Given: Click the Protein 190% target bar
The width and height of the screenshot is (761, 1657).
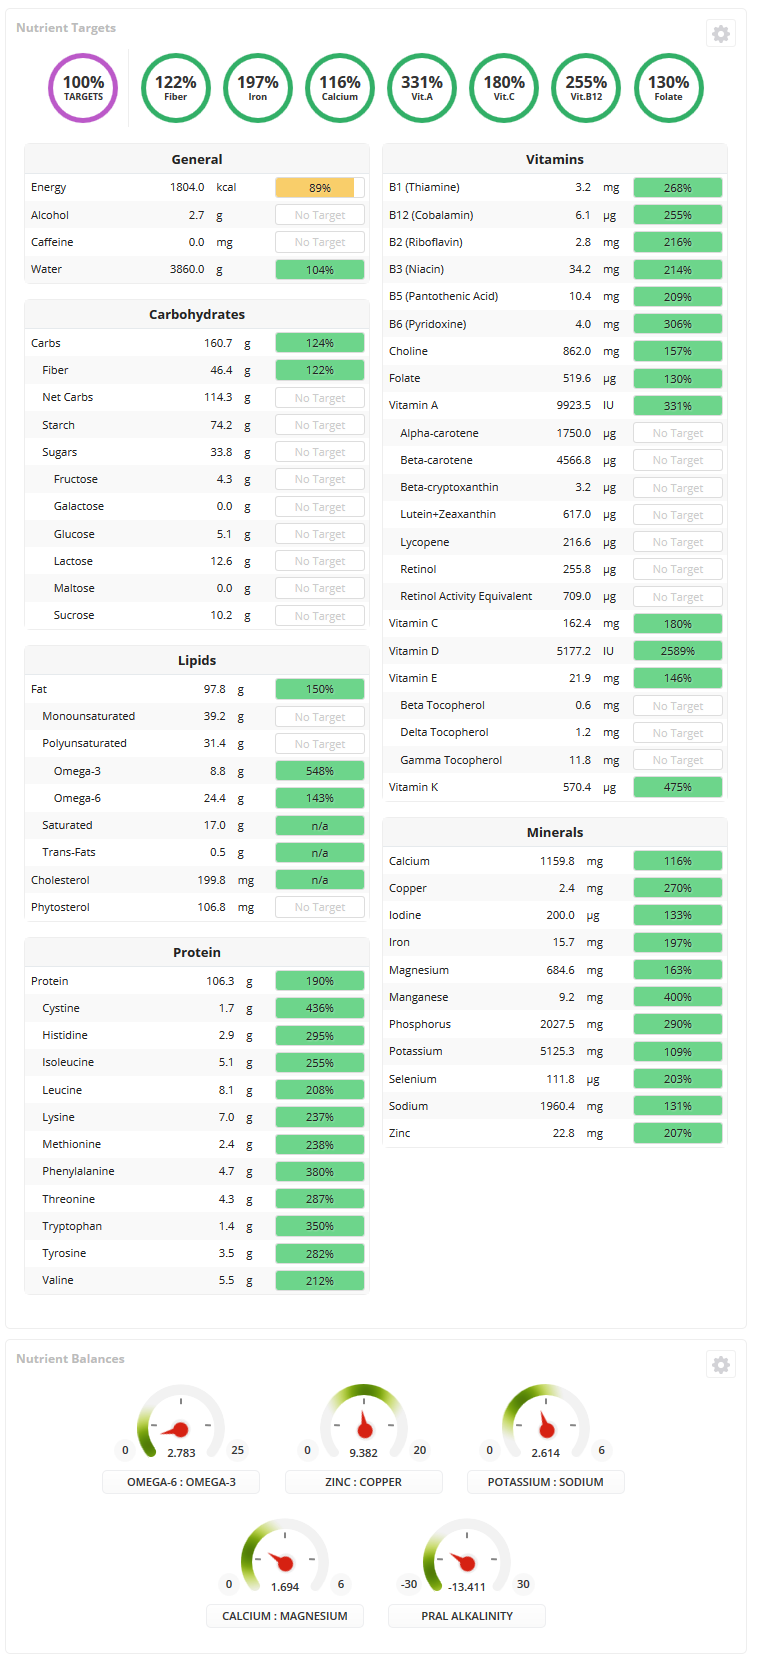Looking at the screenshot, I should pos(320,981).
